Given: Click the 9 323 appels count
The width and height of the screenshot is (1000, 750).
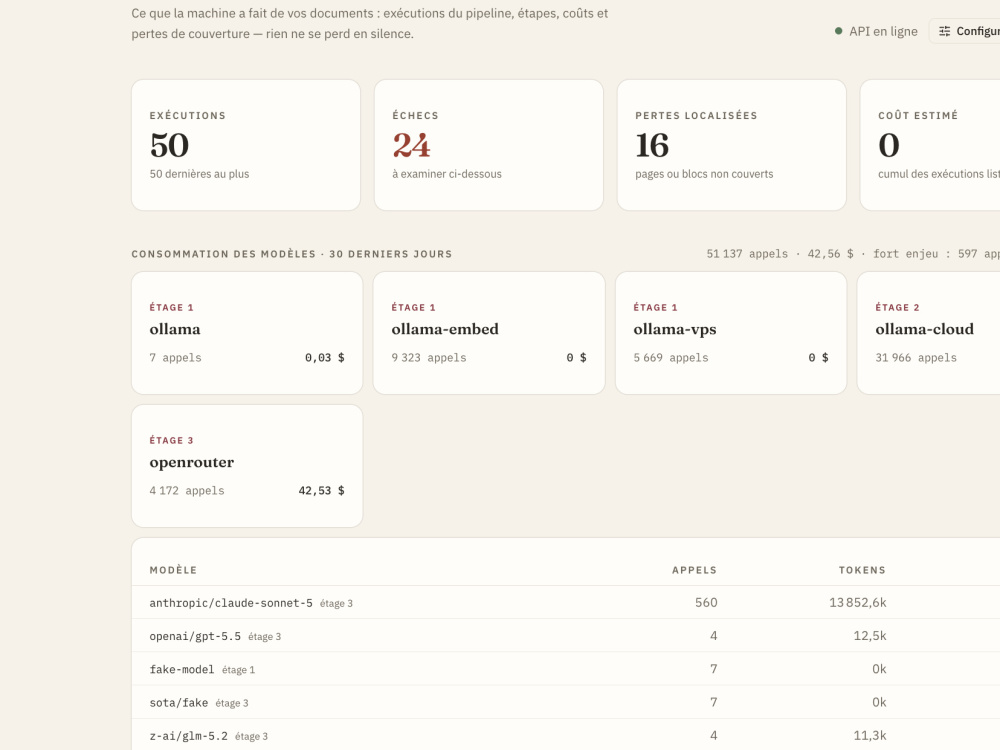Looking at the screenshot, I should pyautogui.click(x=429, y=358).
